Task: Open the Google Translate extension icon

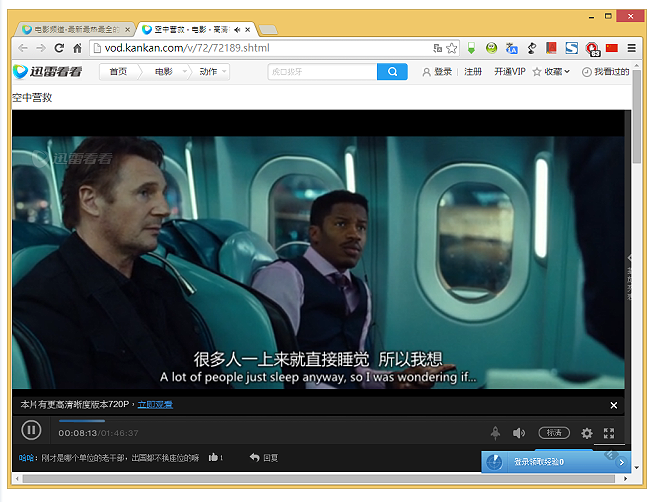Action: [511, 49]
